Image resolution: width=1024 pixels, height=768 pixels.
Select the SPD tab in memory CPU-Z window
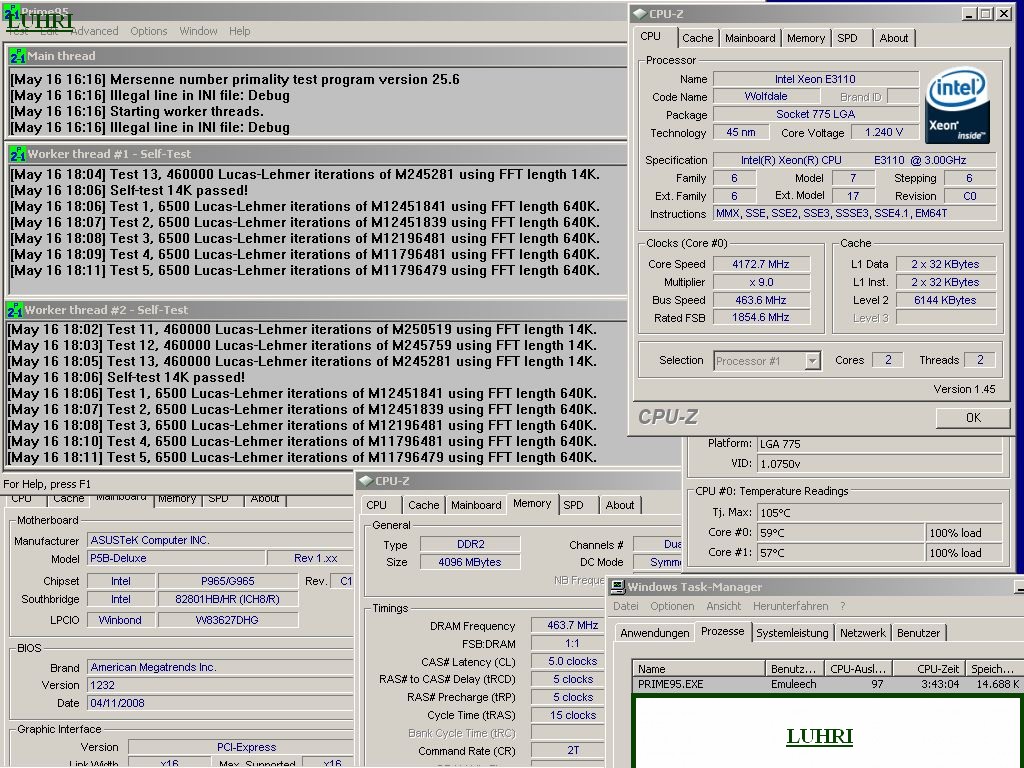(573, 505)
